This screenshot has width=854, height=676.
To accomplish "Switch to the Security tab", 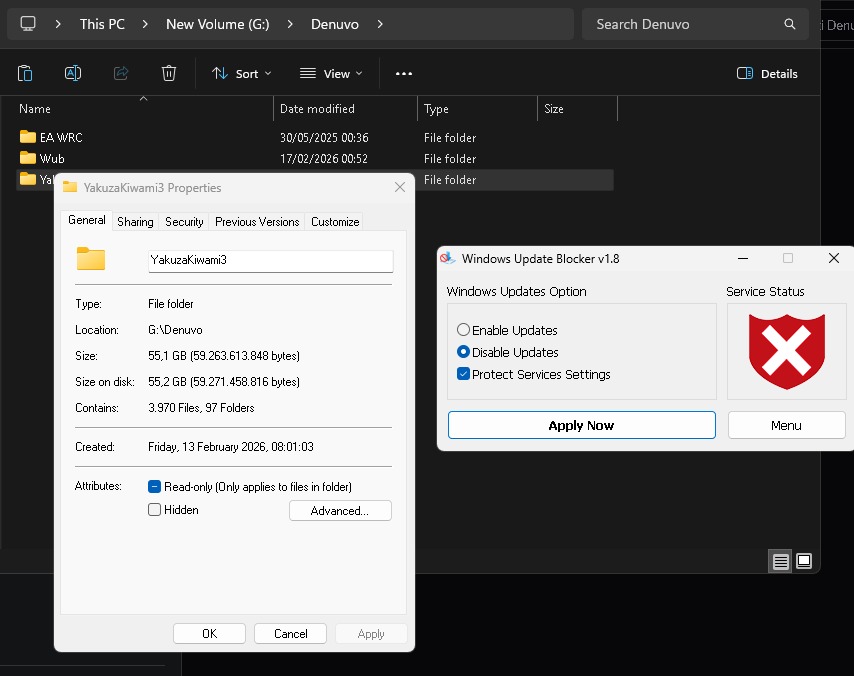I will tap(184, 222).
